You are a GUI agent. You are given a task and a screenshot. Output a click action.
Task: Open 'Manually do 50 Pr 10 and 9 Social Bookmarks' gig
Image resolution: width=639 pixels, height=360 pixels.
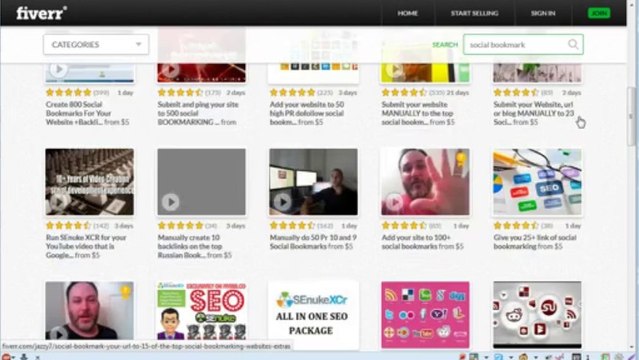tap(313, 242)
